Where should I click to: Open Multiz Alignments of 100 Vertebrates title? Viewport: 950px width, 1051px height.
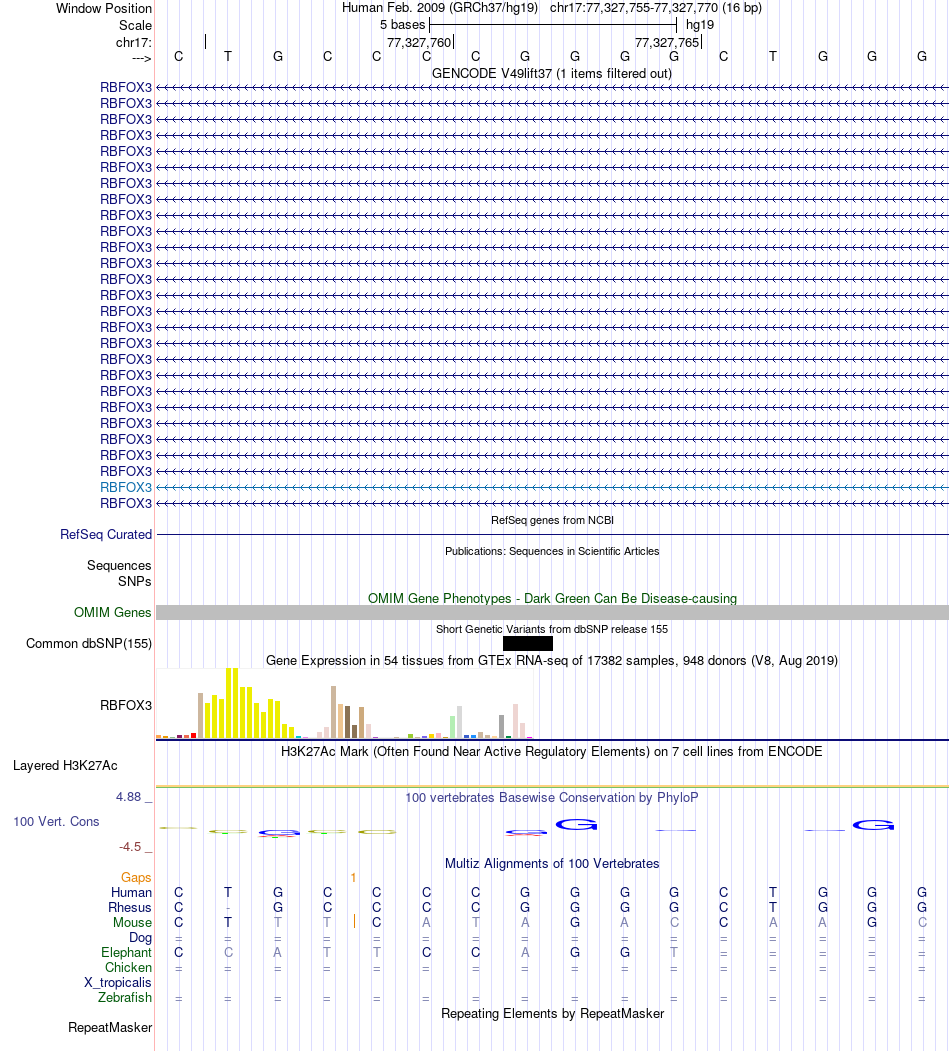(552, 863)
